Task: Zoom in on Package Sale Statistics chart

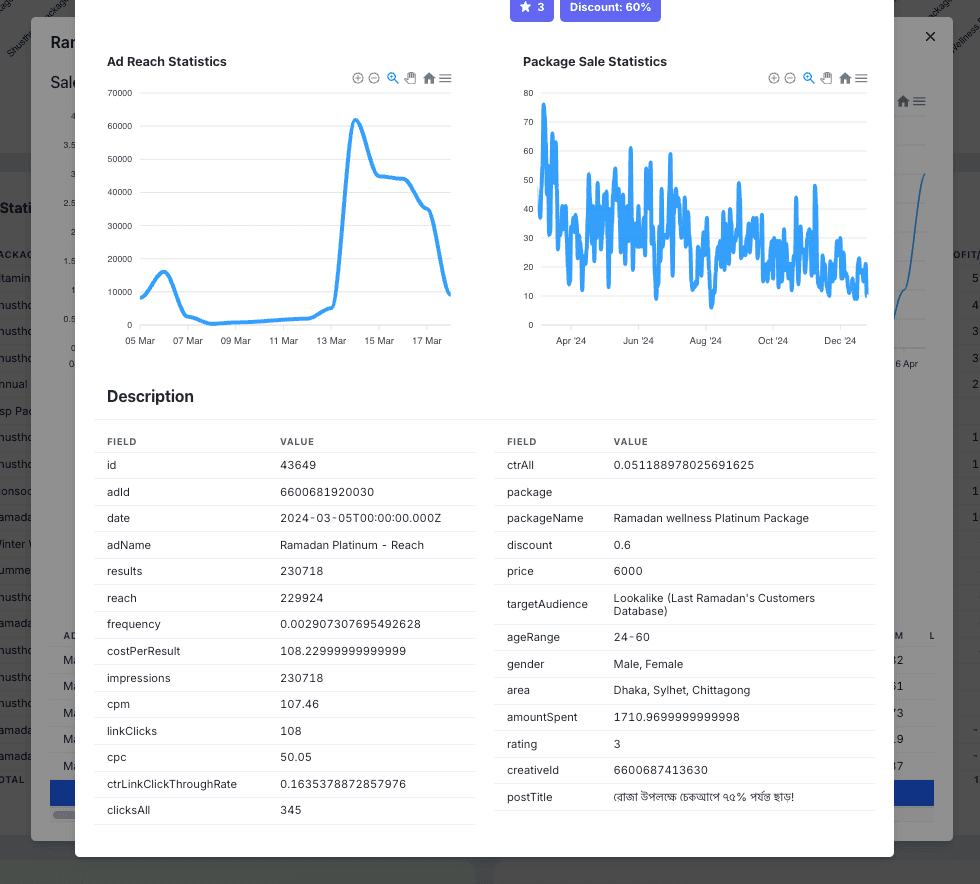Action: point(774,78)
